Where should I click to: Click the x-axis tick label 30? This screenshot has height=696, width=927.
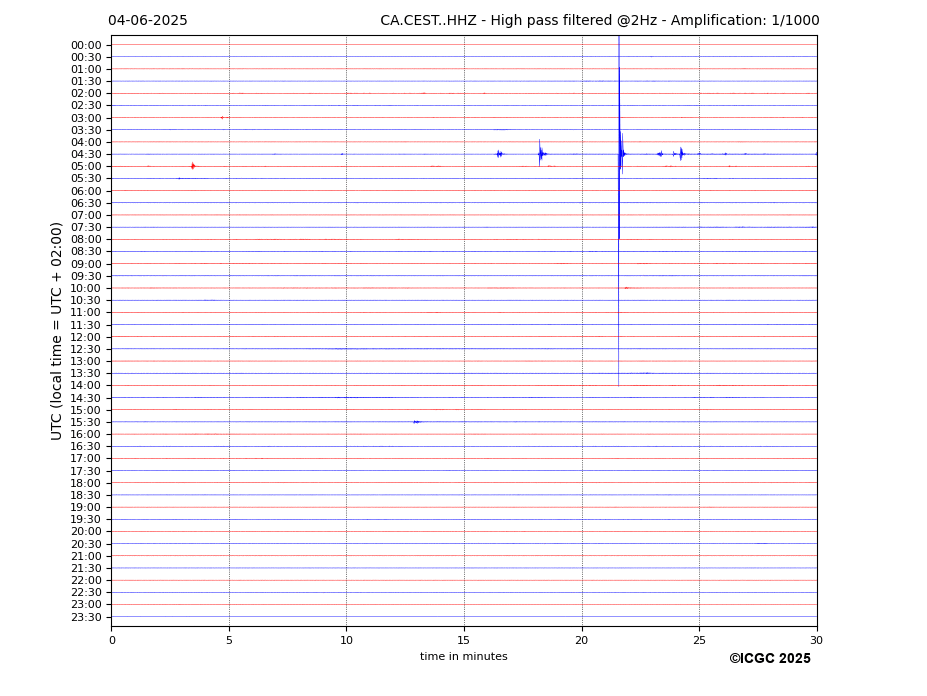point(816,640)
